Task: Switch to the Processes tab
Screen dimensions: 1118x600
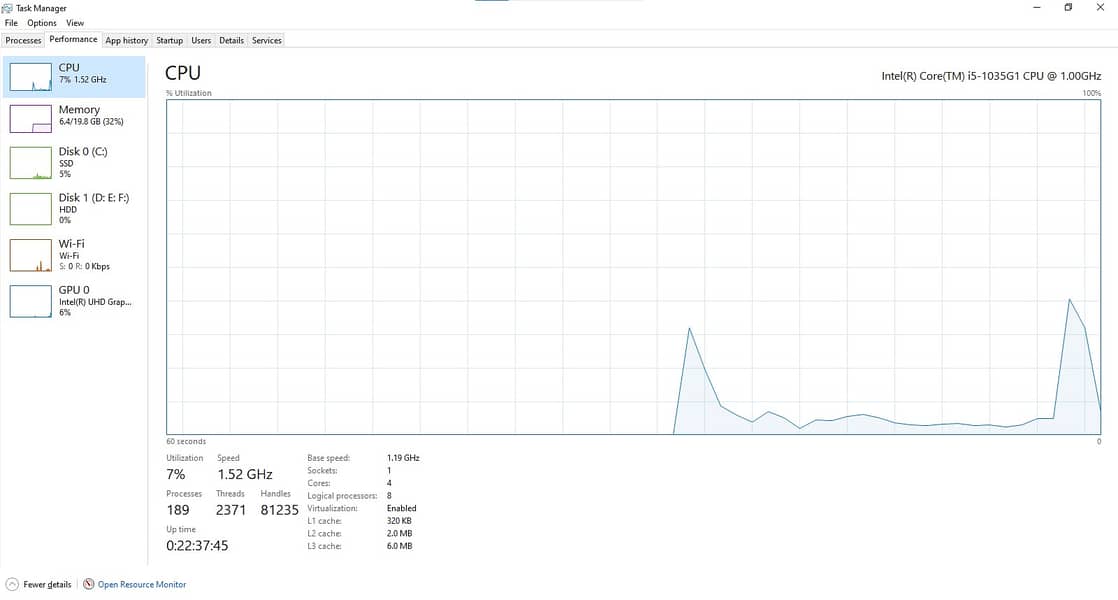Action: click(x=24, y=41)
